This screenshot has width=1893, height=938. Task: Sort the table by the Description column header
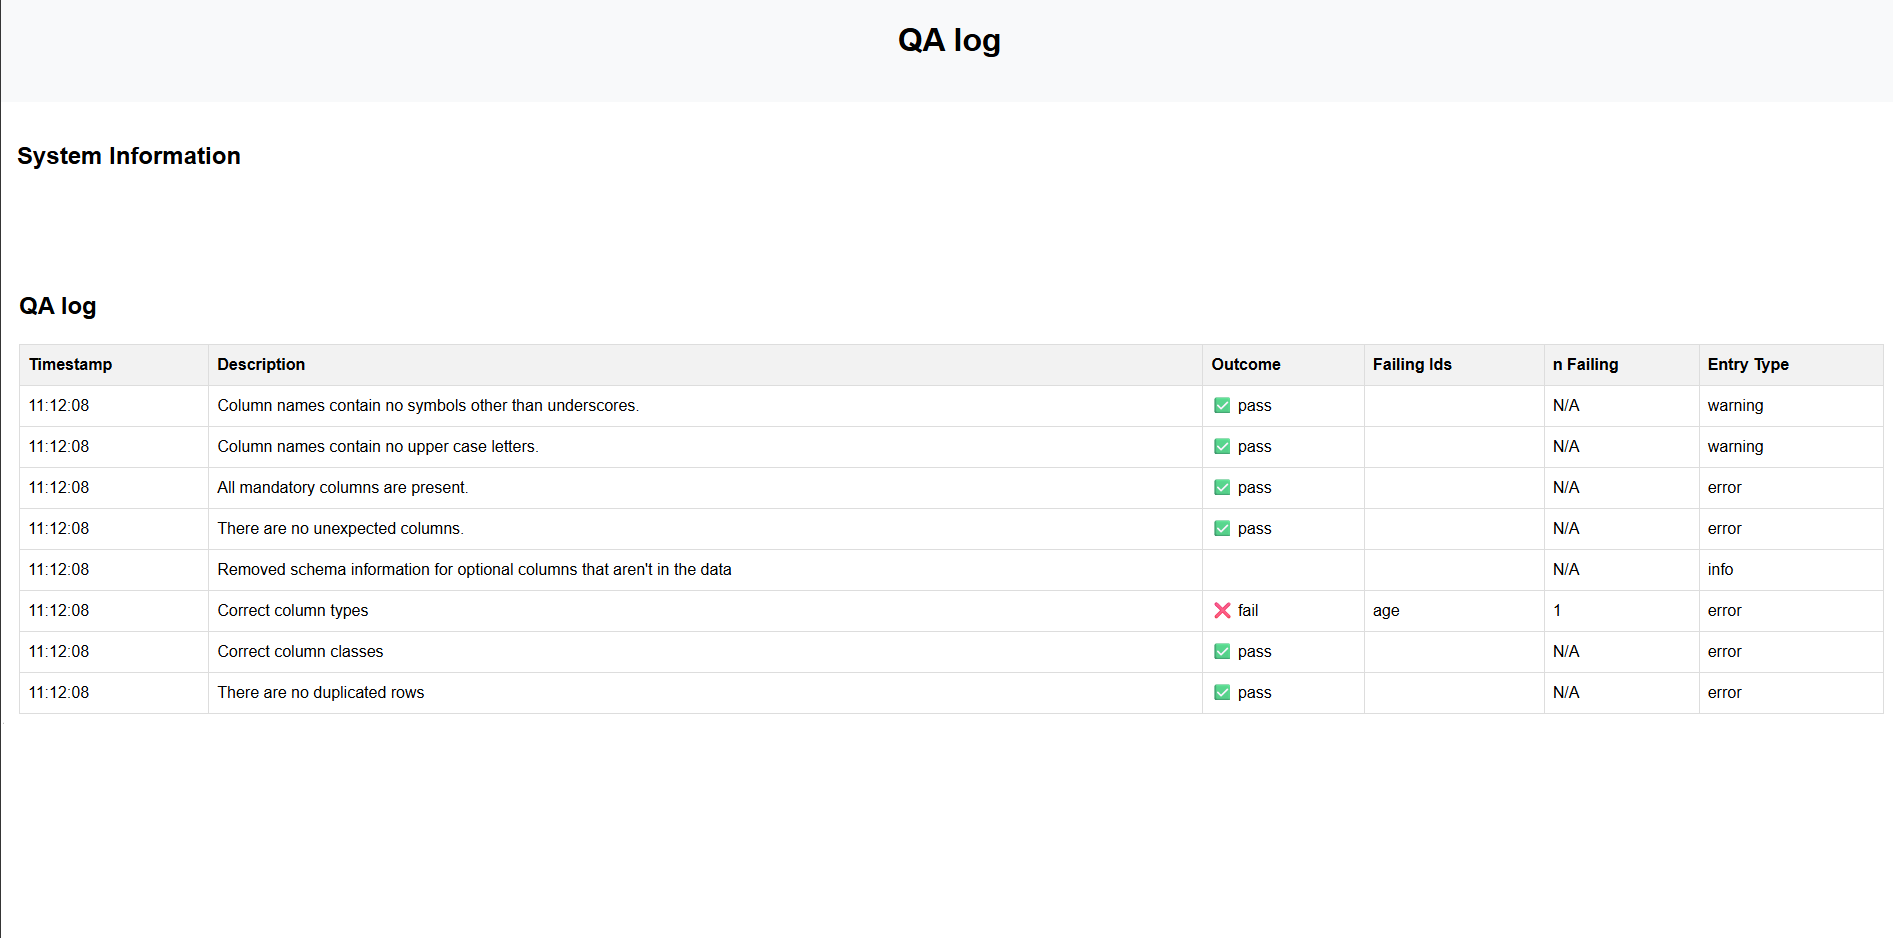point(260,364)
